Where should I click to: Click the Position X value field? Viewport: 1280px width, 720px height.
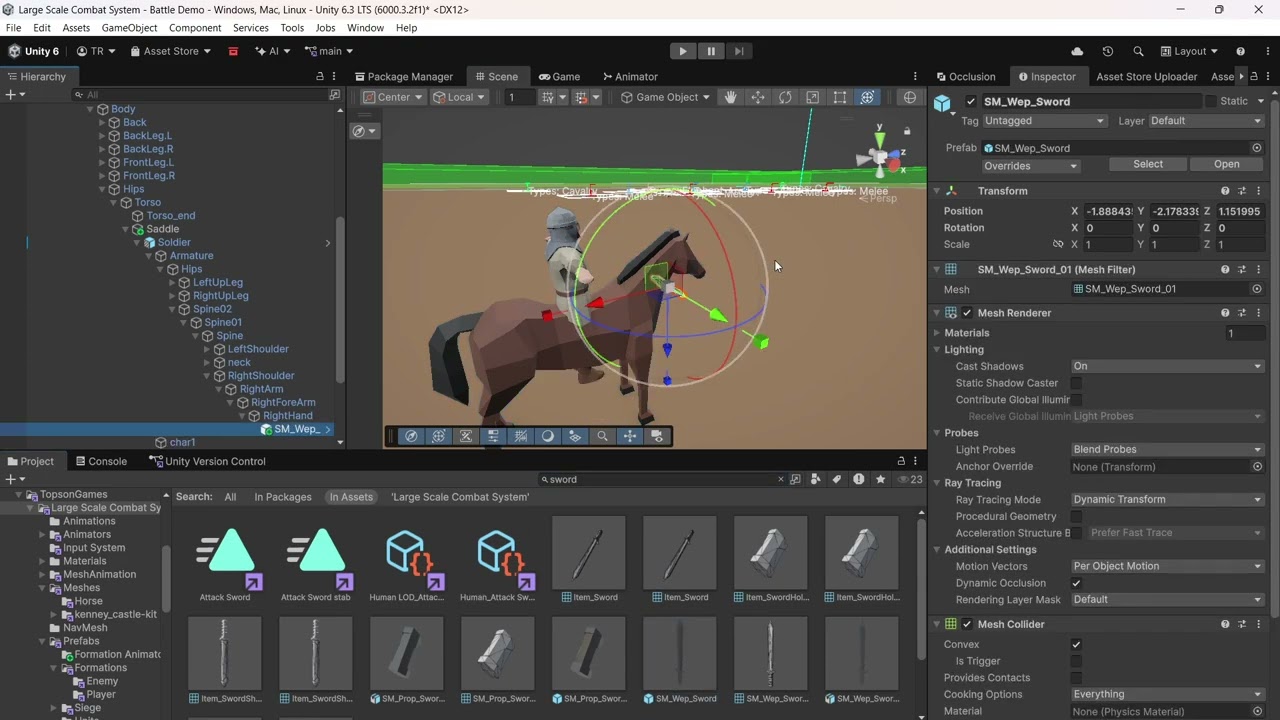tap(1109, 211)
